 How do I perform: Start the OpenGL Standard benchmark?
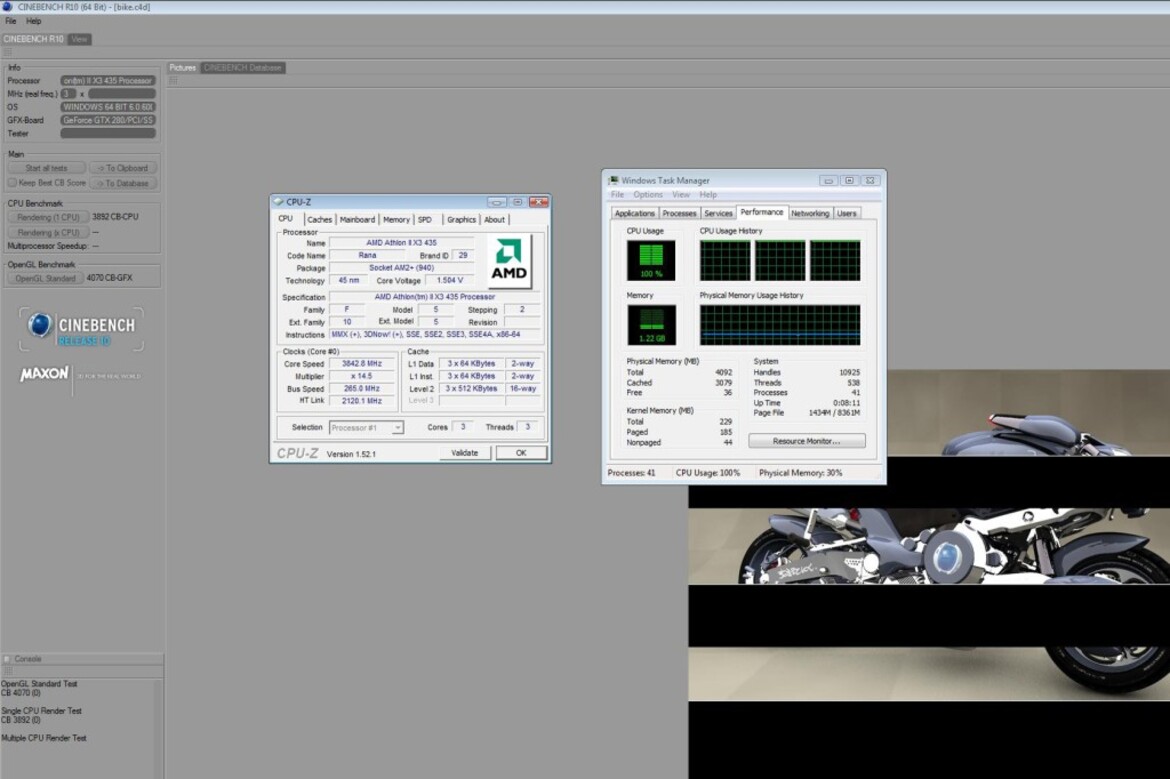[x=45, y=278]
